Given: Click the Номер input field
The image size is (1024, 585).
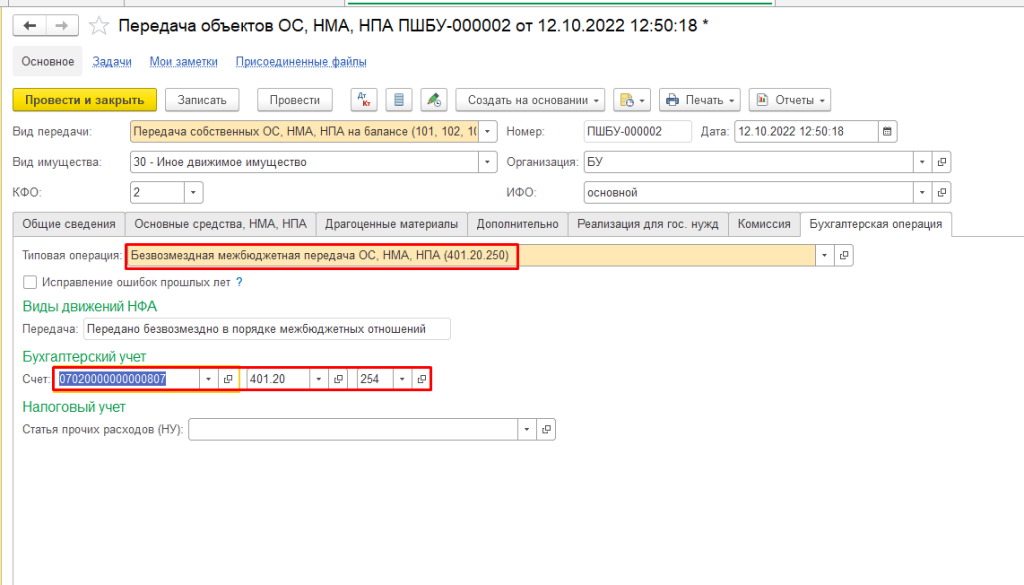Looking at the screenshot, I should (637, 131).
